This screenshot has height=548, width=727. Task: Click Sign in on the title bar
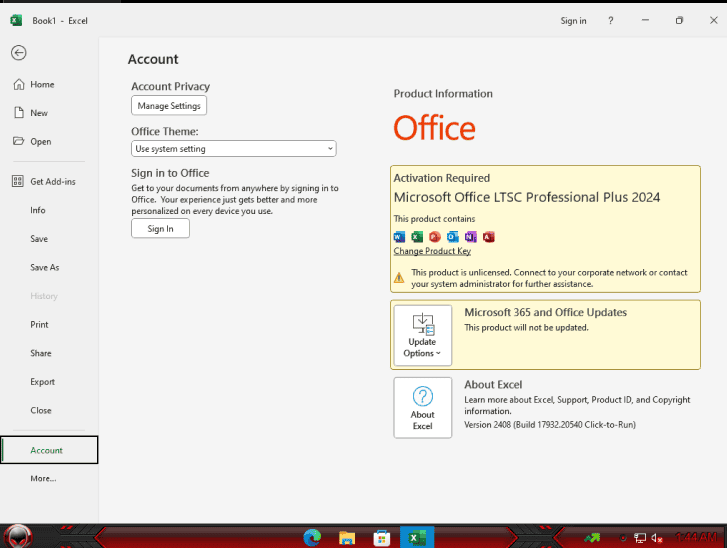tap(573, 21)
